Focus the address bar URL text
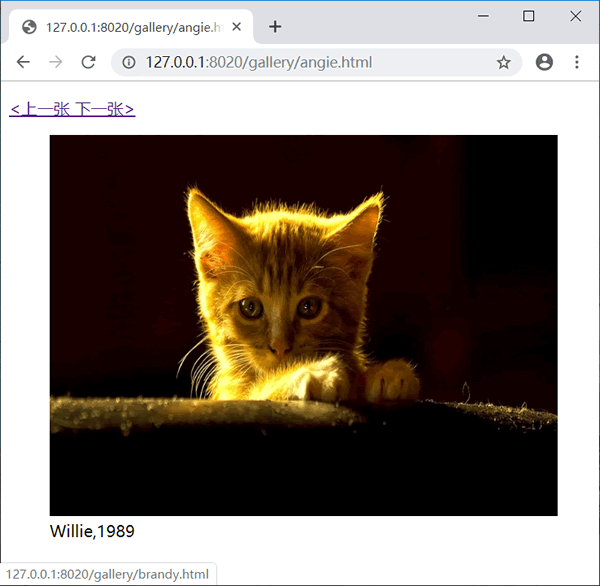 (x=259, y=62)
